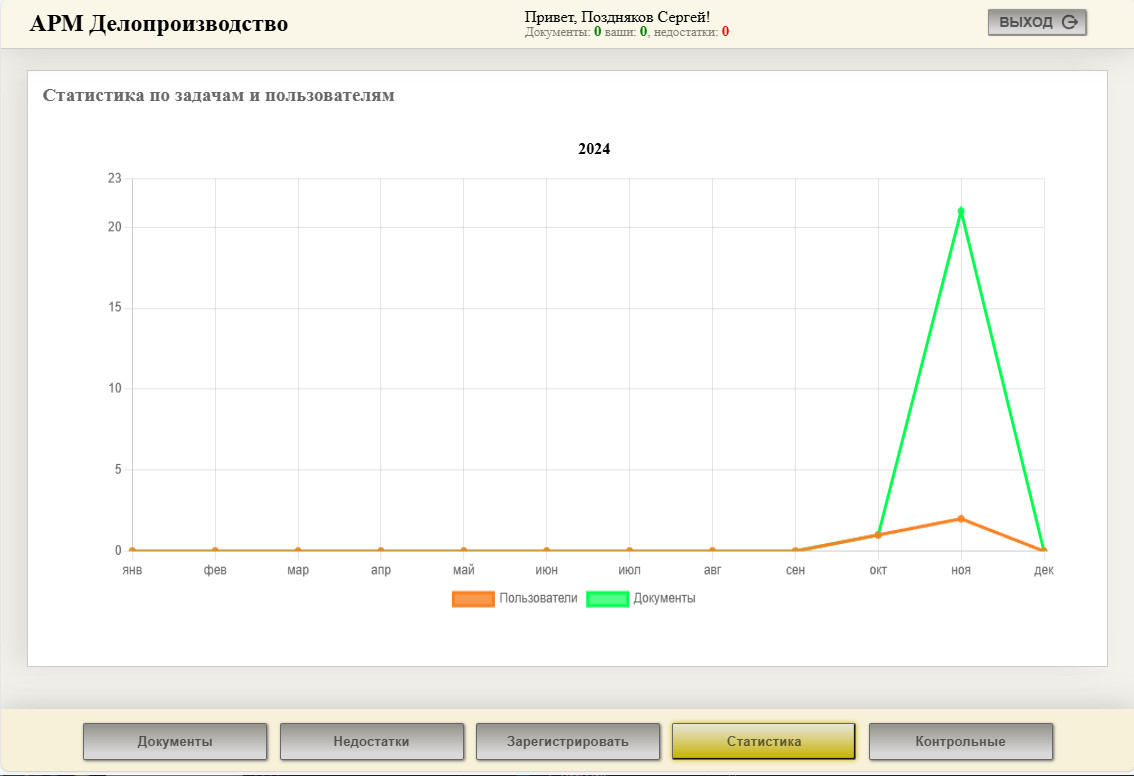The width and height of the screenshot is (1134, 776).
Task: Open the Документы section
Action: pos(175,741)
